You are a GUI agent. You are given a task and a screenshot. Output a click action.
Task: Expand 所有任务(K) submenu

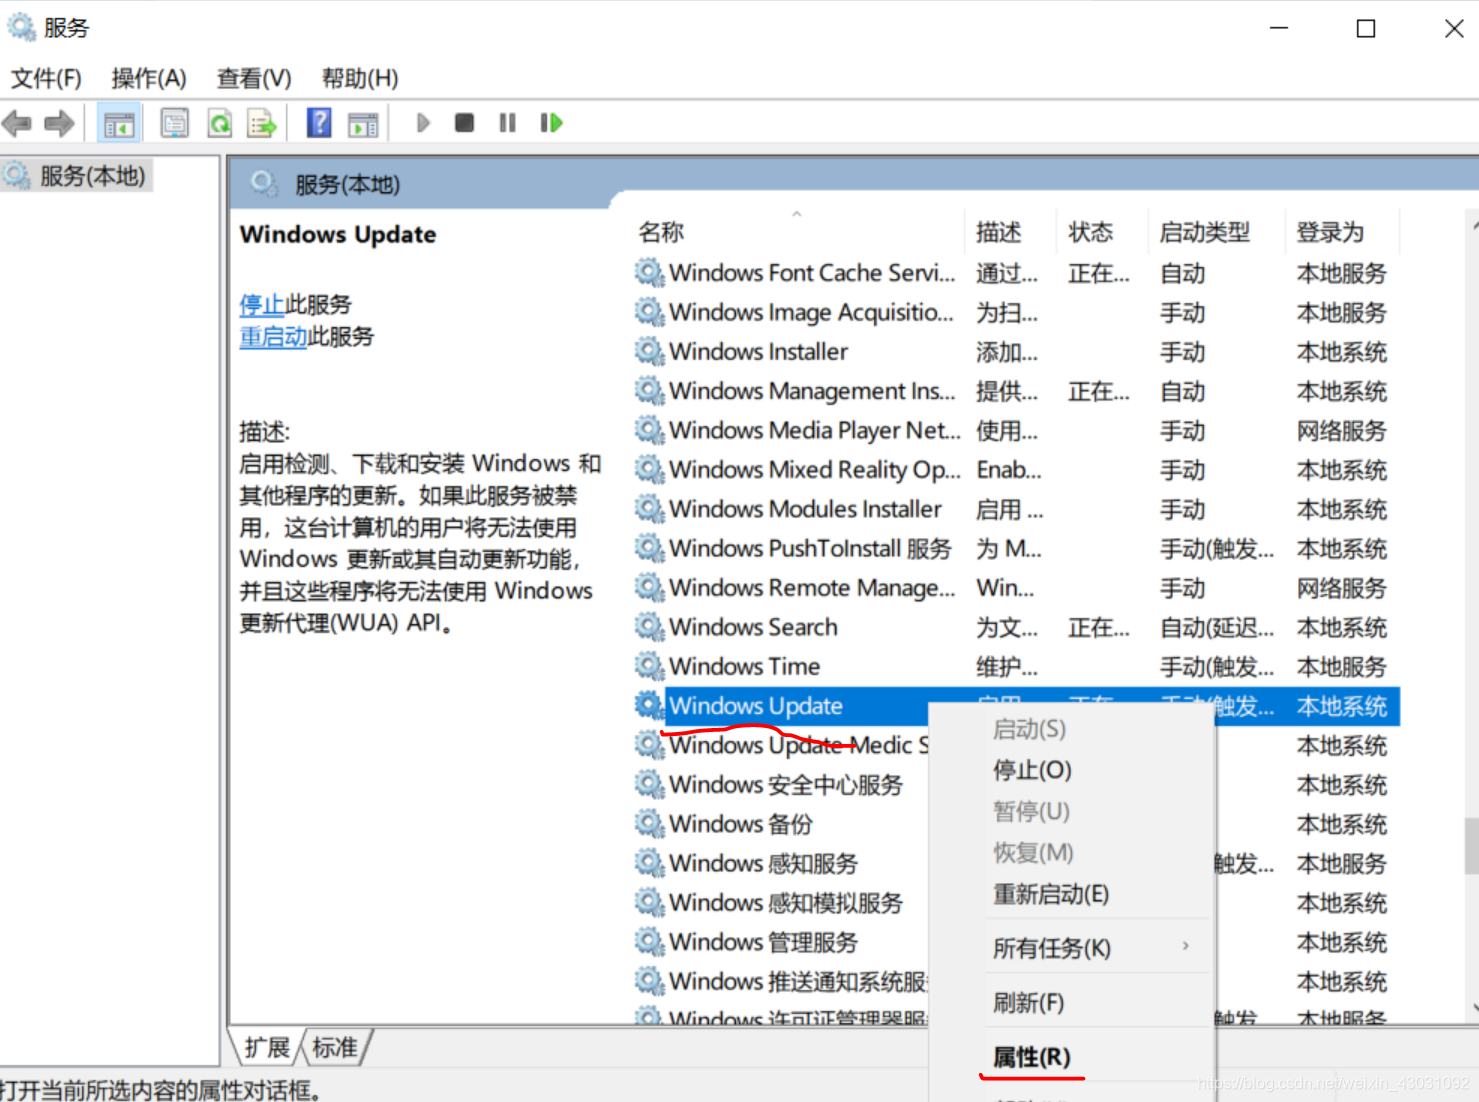(x=1071, y=948)
